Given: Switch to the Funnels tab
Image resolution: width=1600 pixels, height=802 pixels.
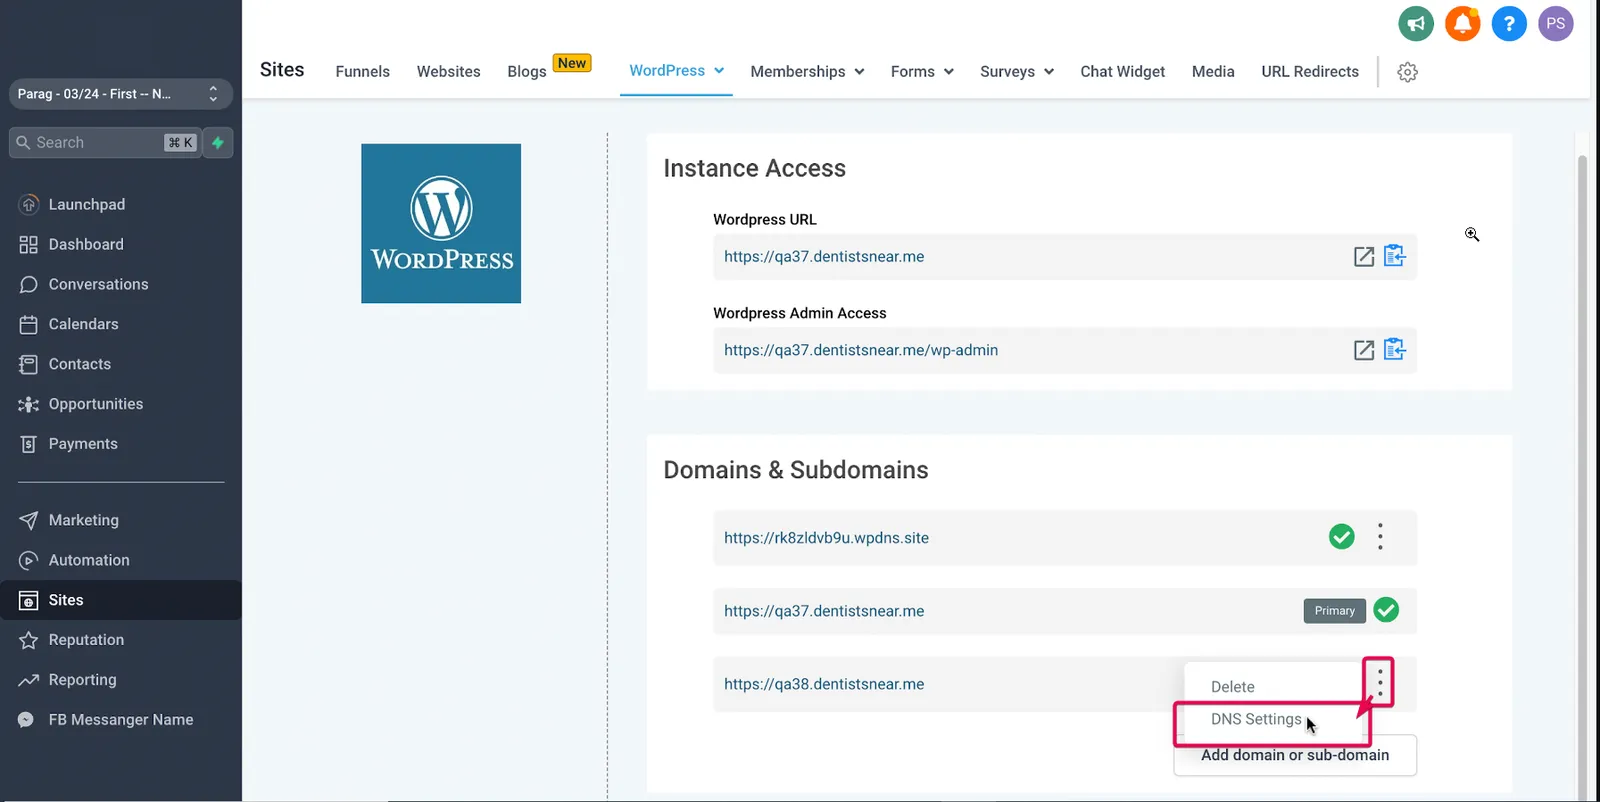Looking at the screenshot, I should pyautogui.click(x=362, y=72).
